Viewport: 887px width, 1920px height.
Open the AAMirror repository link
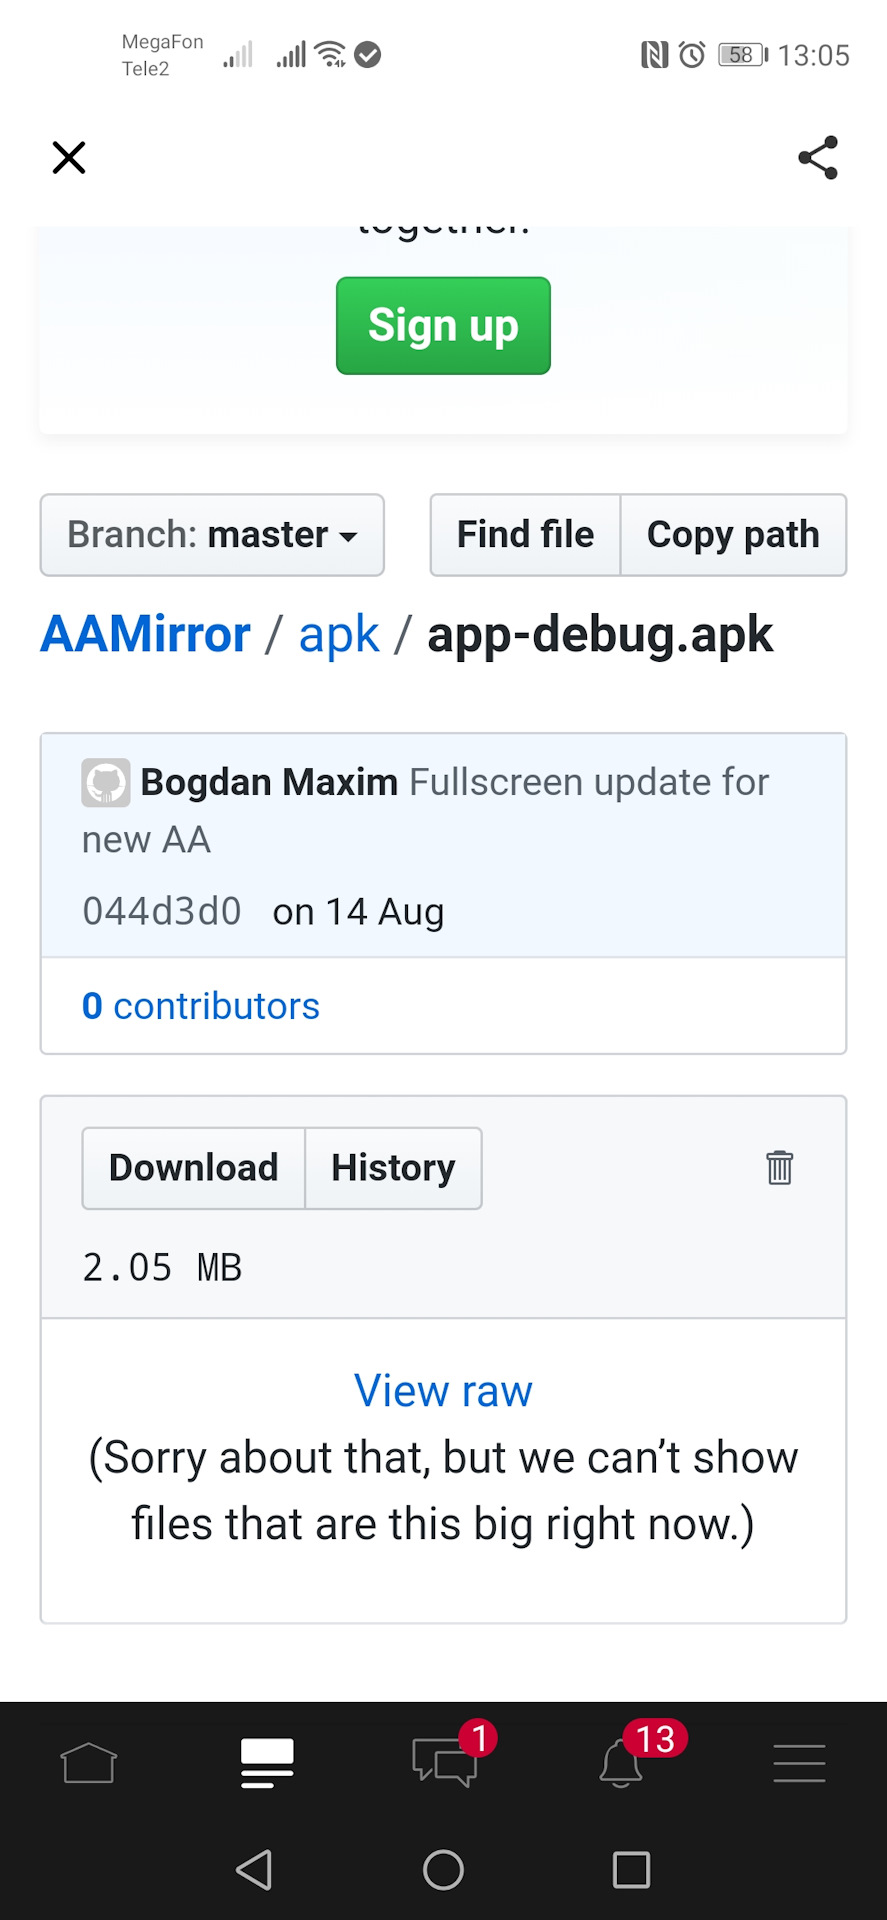pos(145,634)
